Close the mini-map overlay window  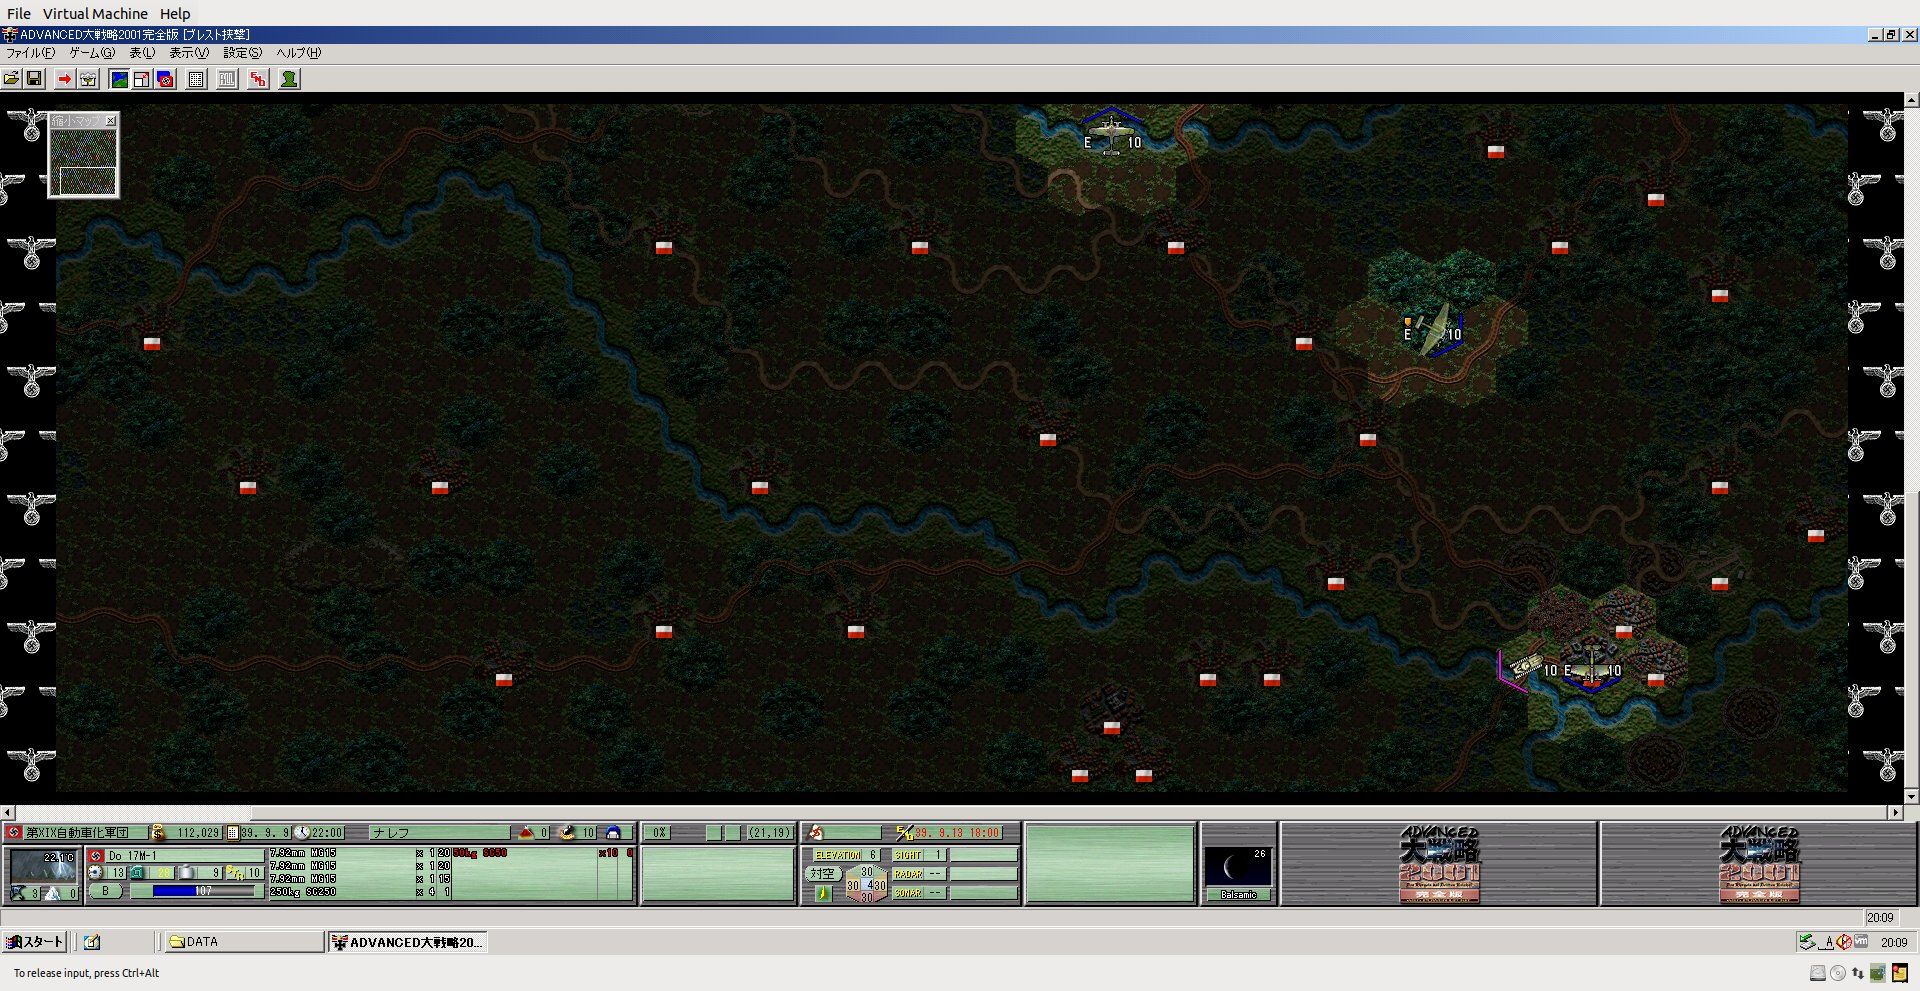(x=111, y=120)
